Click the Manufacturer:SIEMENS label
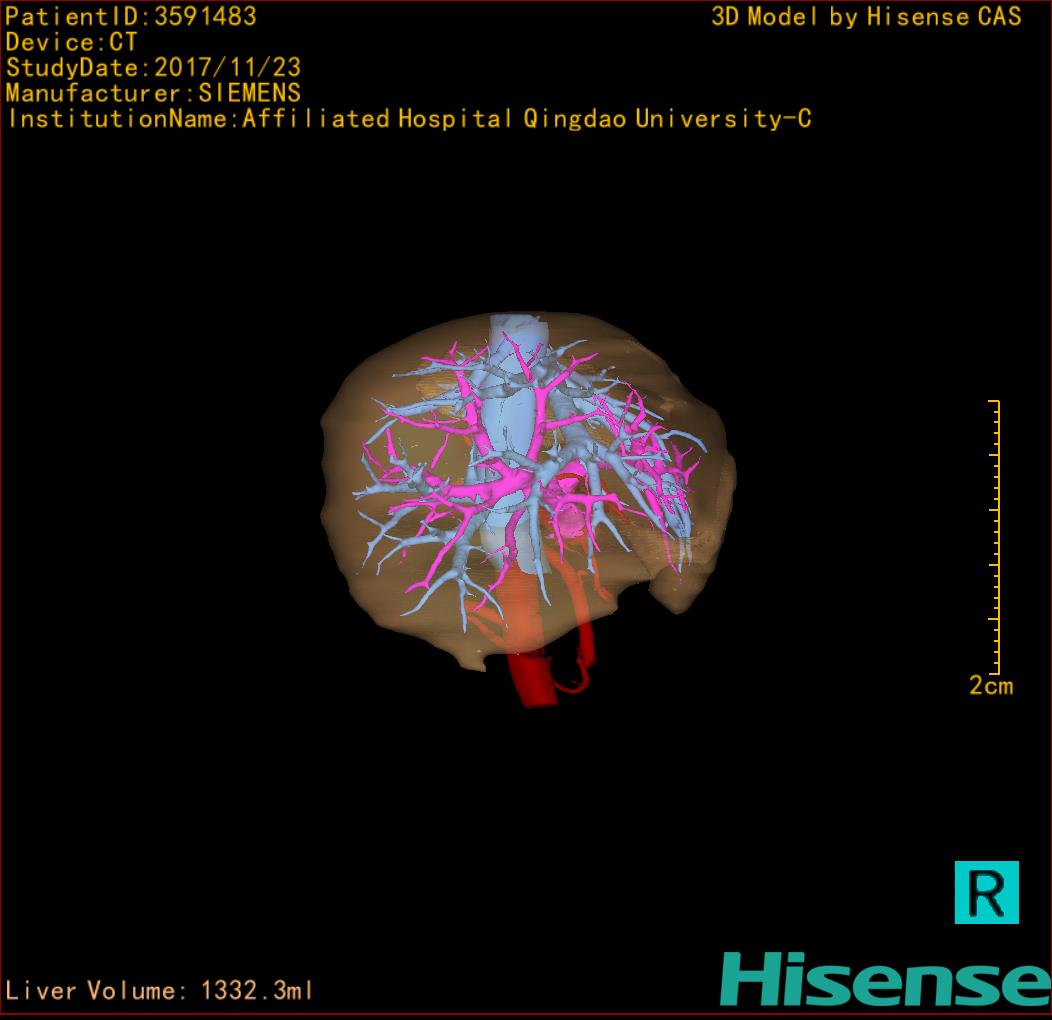 pos(153,94)
